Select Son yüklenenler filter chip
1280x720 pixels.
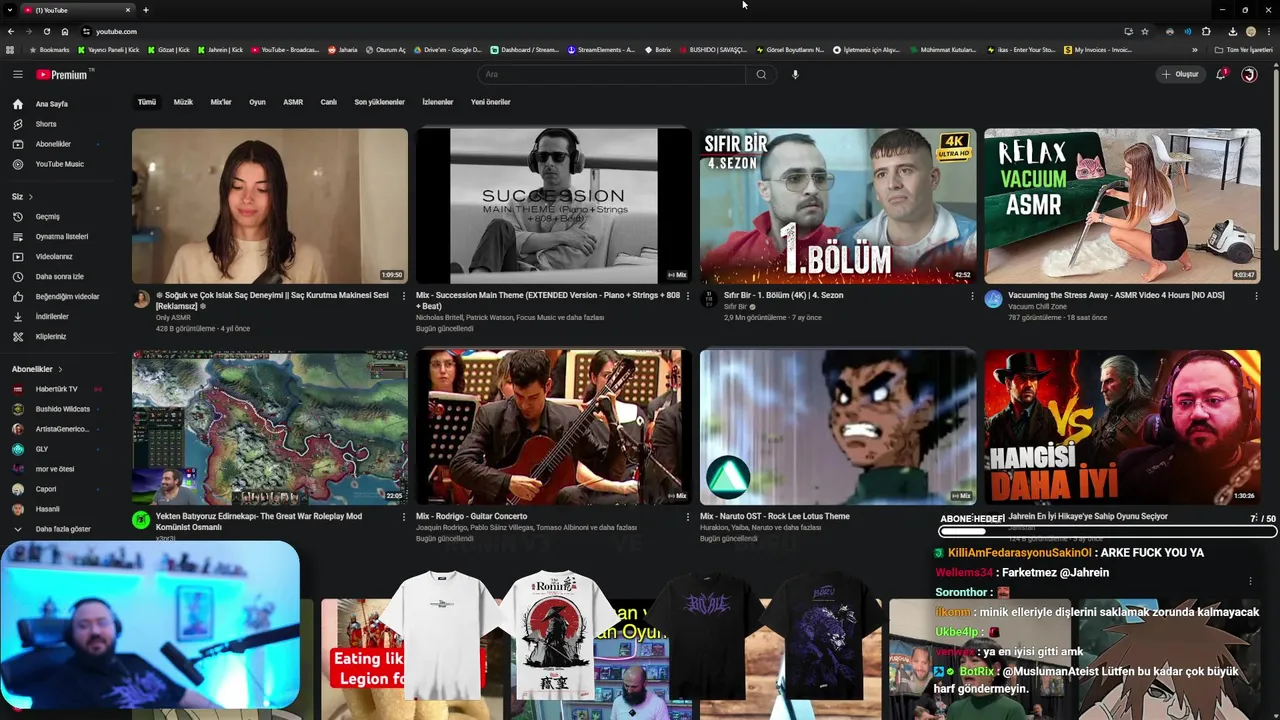tap(379, 102)
